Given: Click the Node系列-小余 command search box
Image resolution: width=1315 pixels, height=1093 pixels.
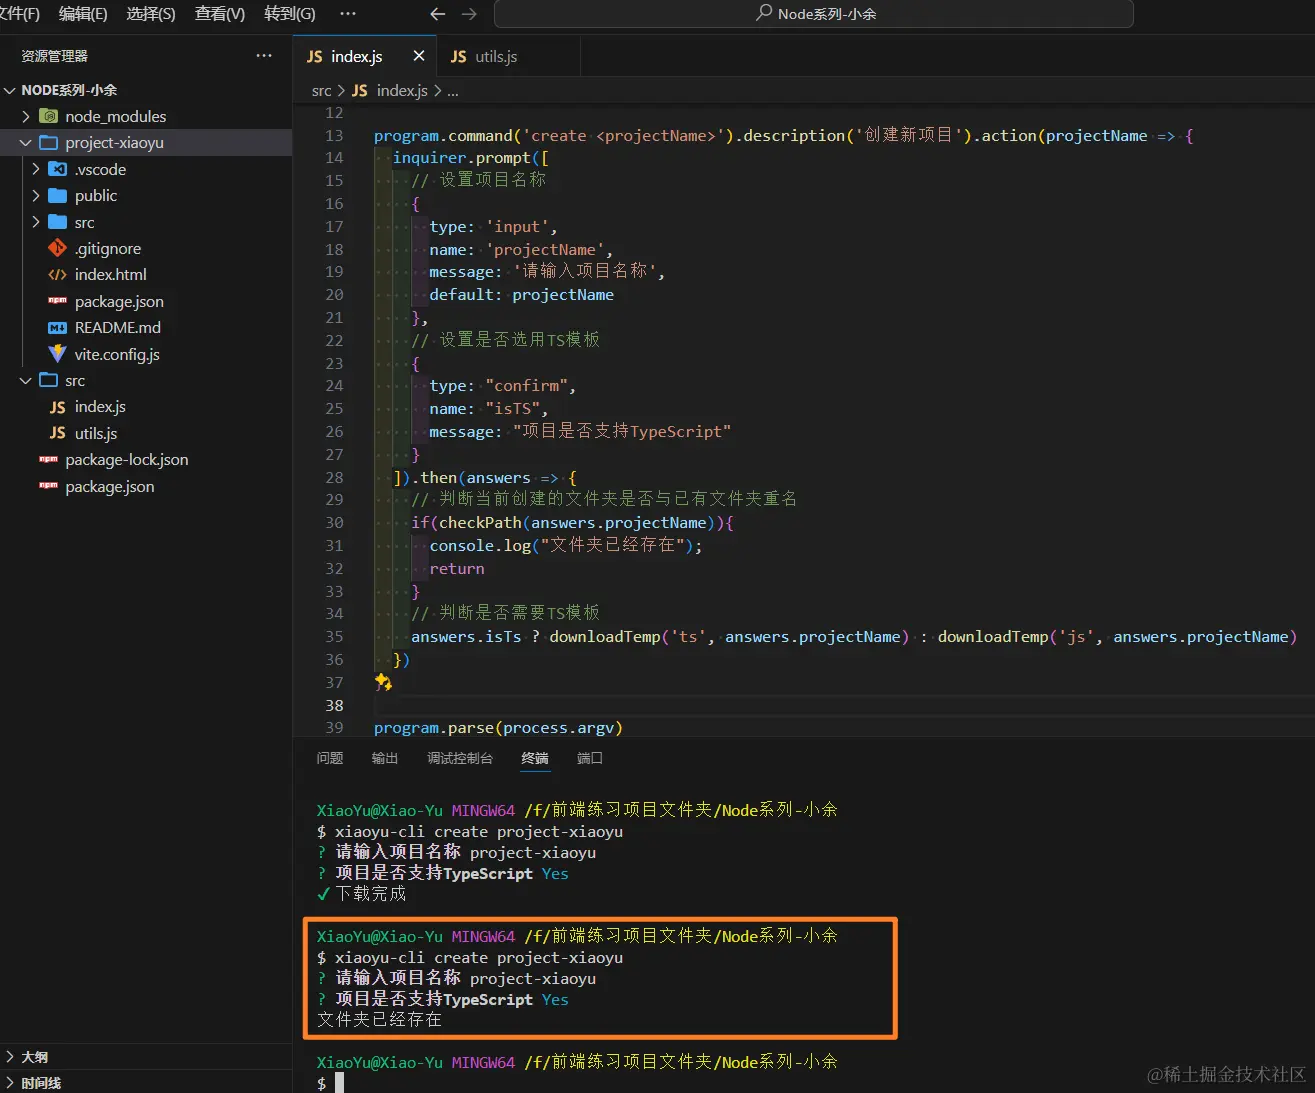Looking at the screenshot, I should (814, 14).
